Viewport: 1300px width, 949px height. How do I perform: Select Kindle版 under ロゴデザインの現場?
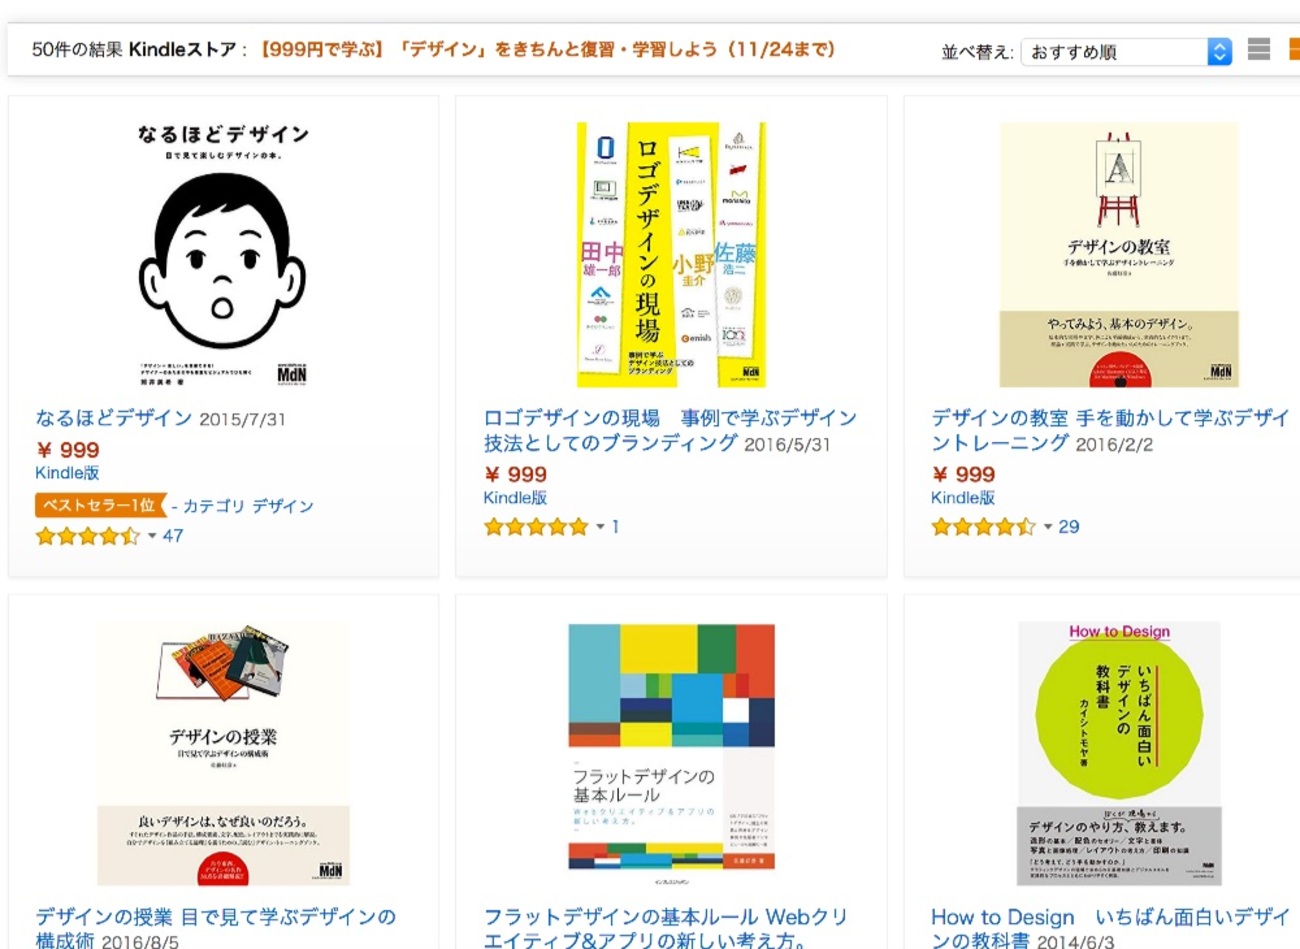tap(515, 498)
